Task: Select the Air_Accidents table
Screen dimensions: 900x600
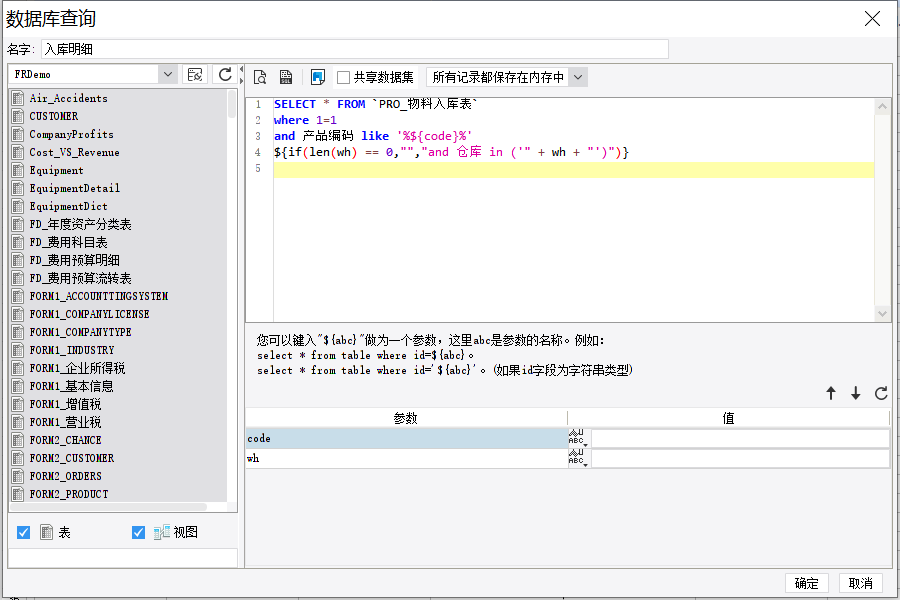Action: 68,98
